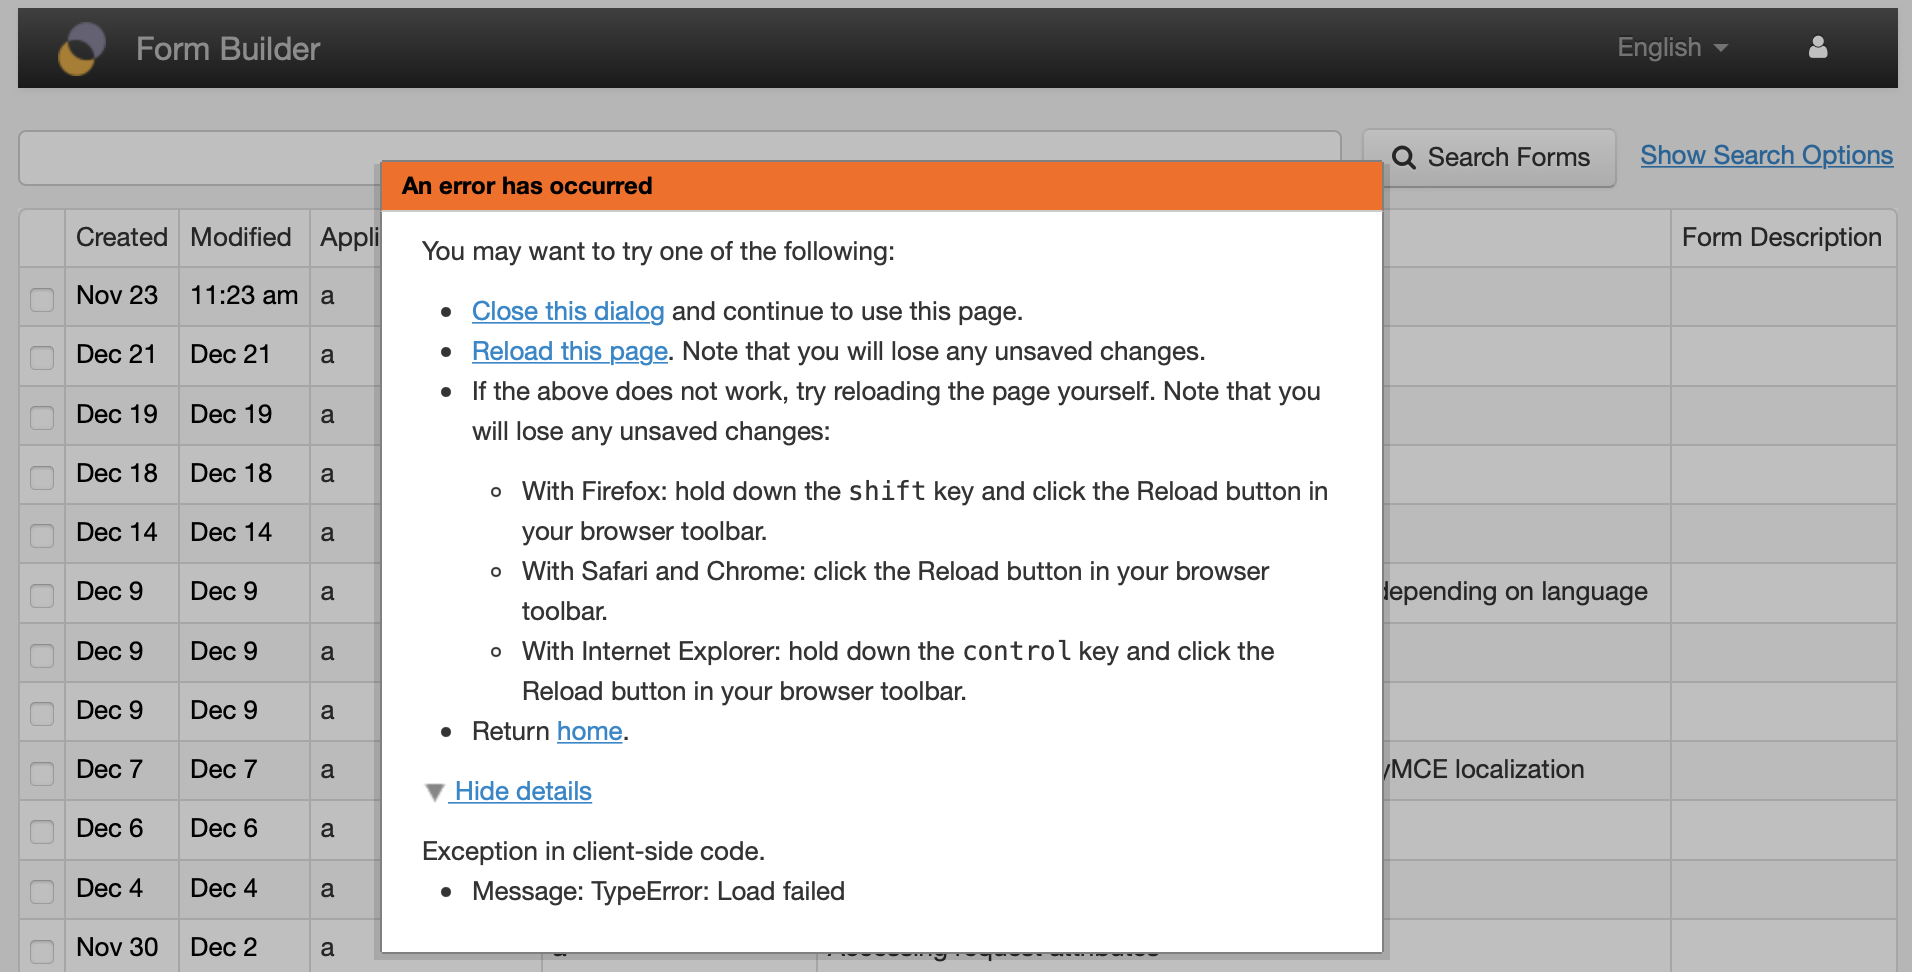Sort by the Created column header
The width and height of the screenshot is (1912, 972).
coord(121,237)
